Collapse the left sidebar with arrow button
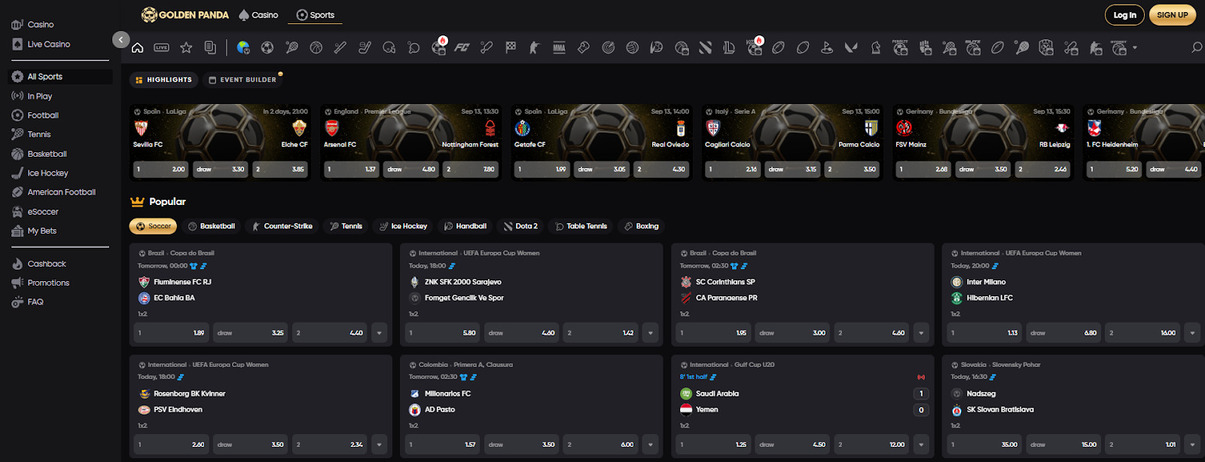Screen dimensions: 1205x462 click(121, 40)
